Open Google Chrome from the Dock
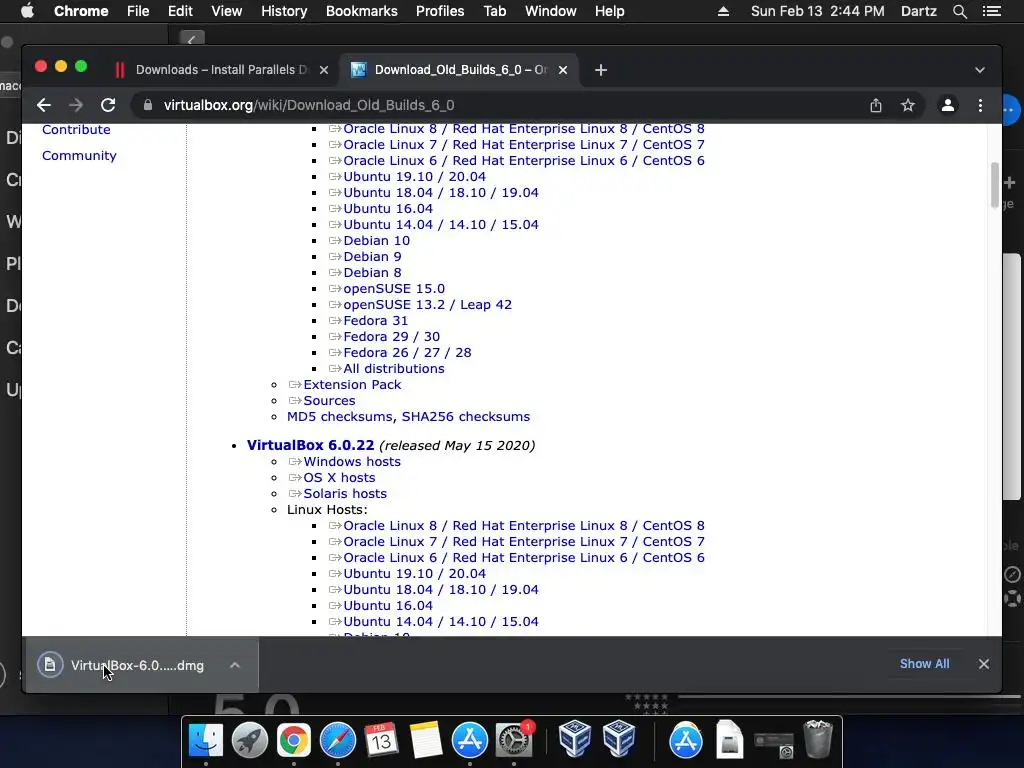 [293, 741]
